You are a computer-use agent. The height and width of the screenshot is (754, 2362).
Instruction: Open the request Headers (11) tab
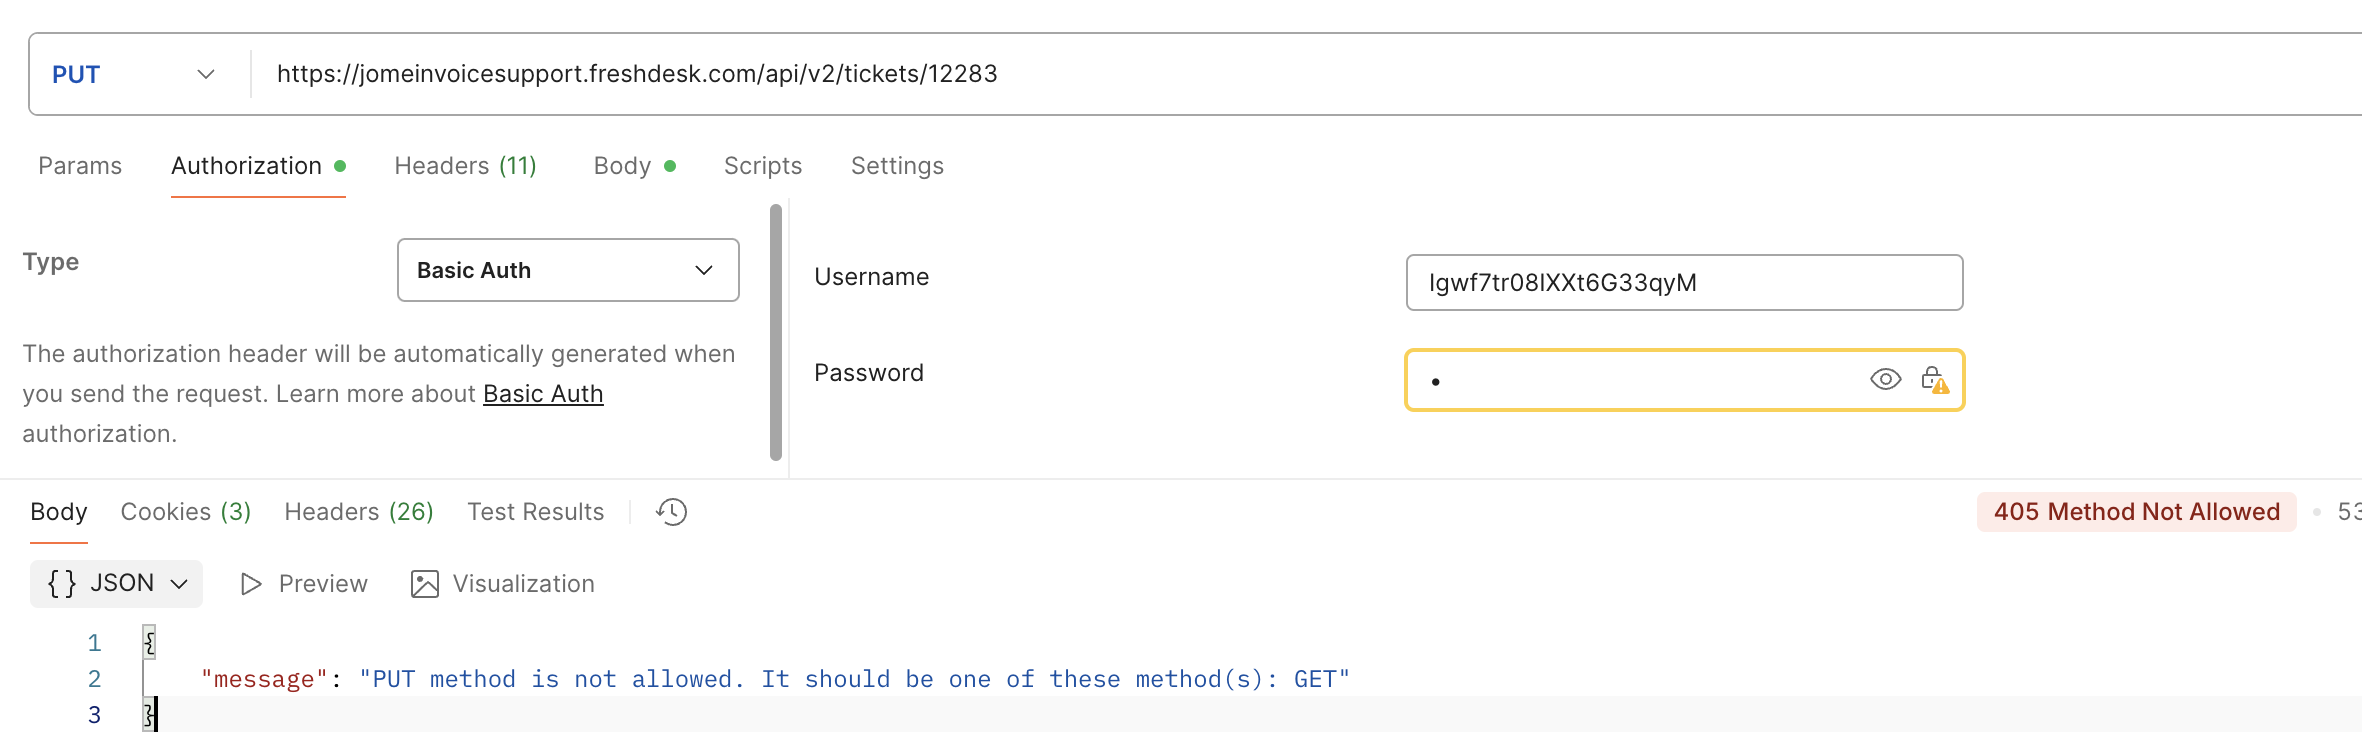click(x=465, y=166)
